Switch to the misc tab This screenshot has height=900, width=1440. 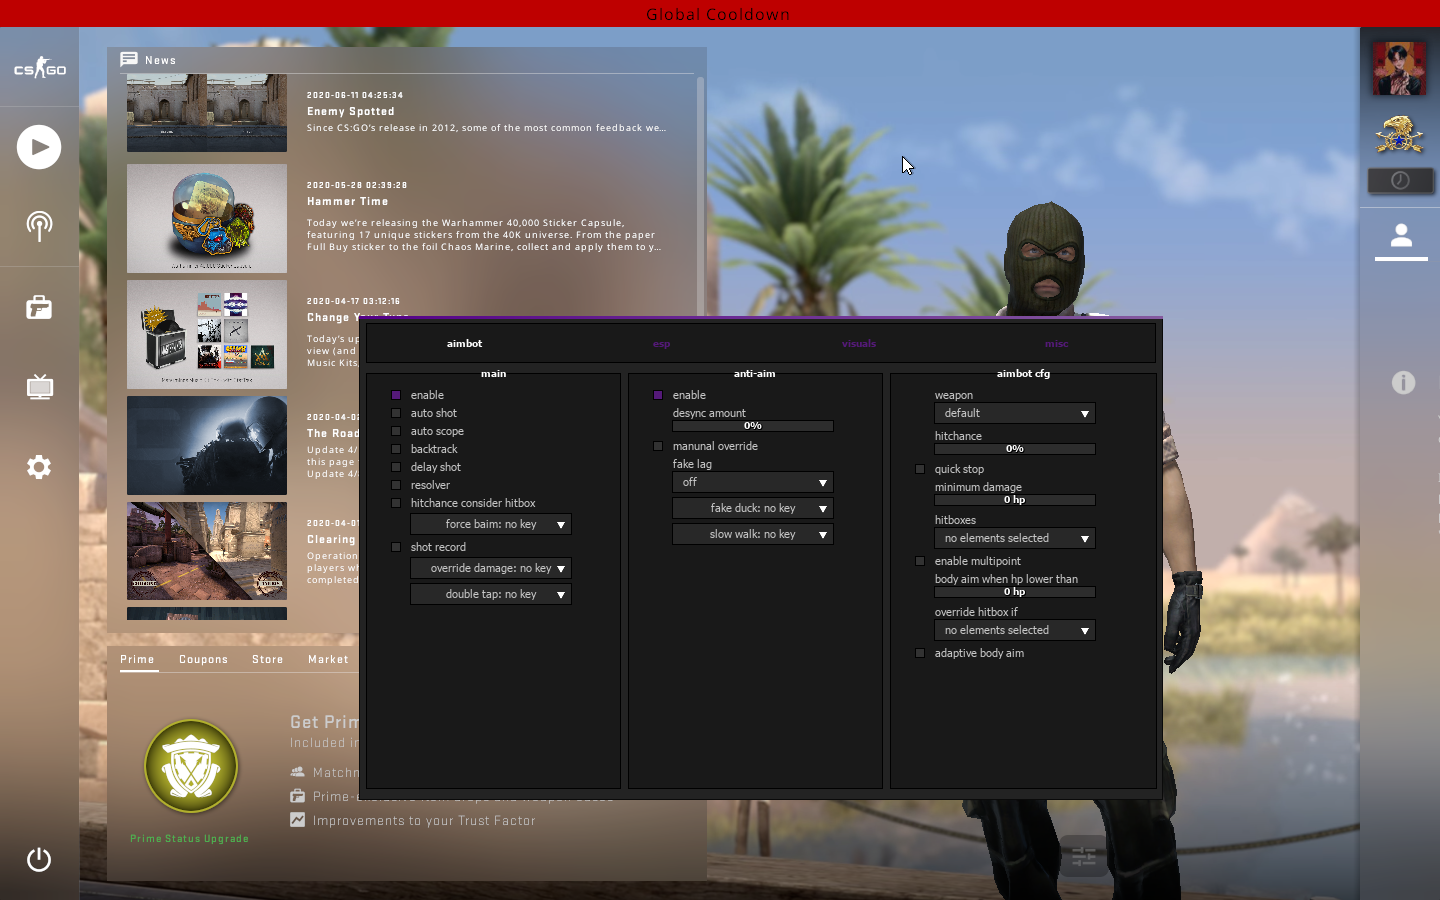tap(1057, 343)
